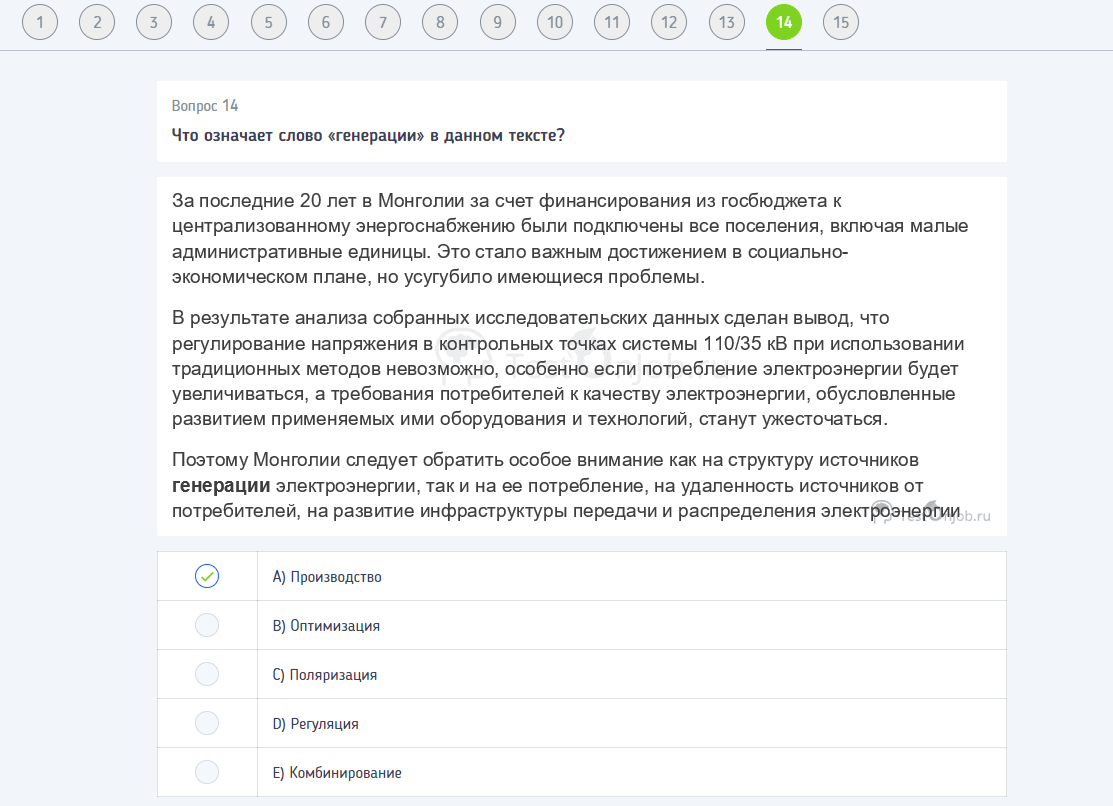Select answer D) Регуляция

coord(207,722)
